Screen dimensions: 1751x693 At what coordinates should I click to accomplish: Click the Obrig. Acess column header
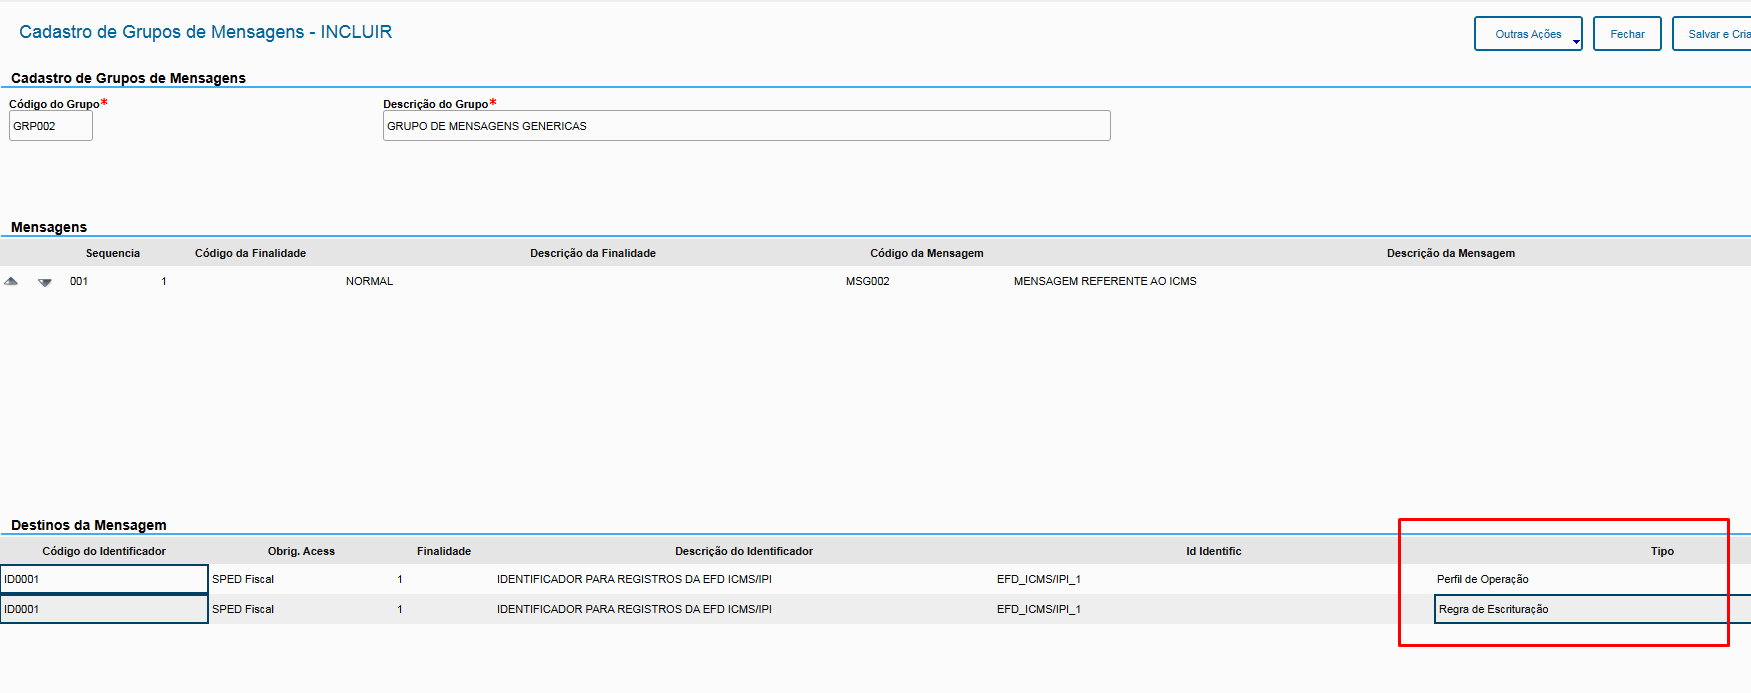(301, 551)
